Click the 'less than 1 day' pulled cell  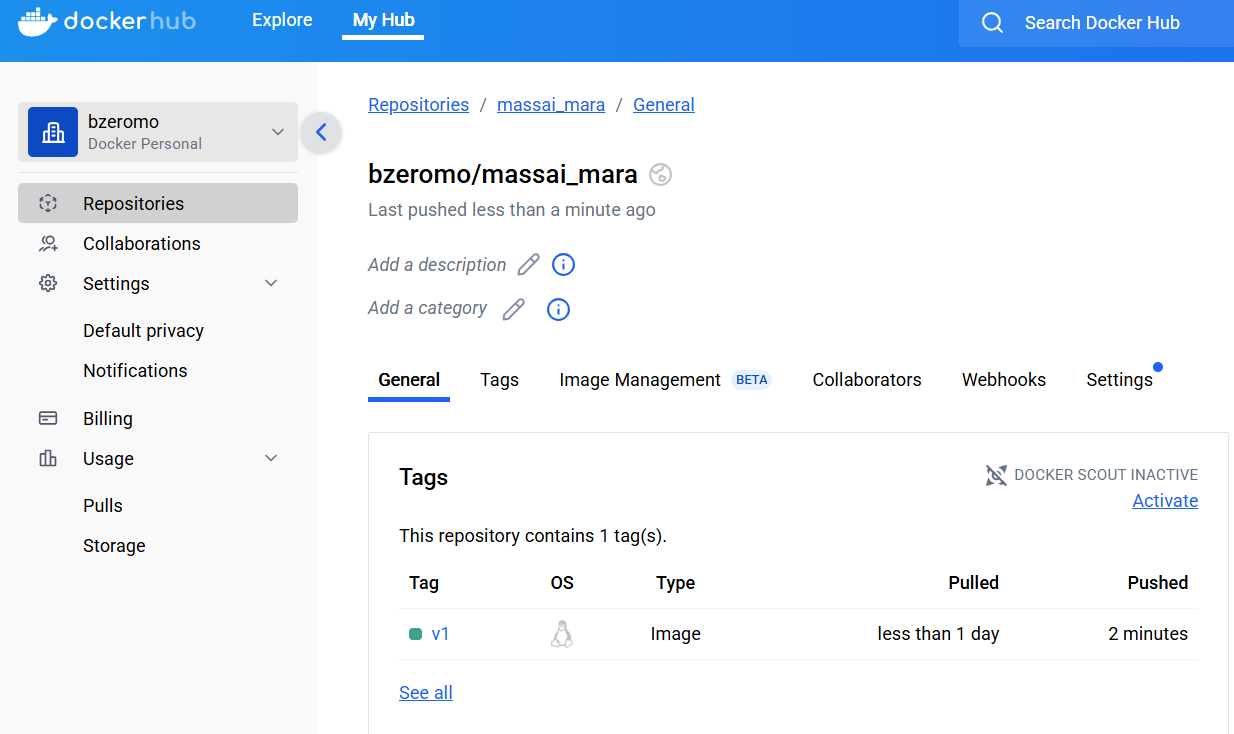tap(938, 634)
